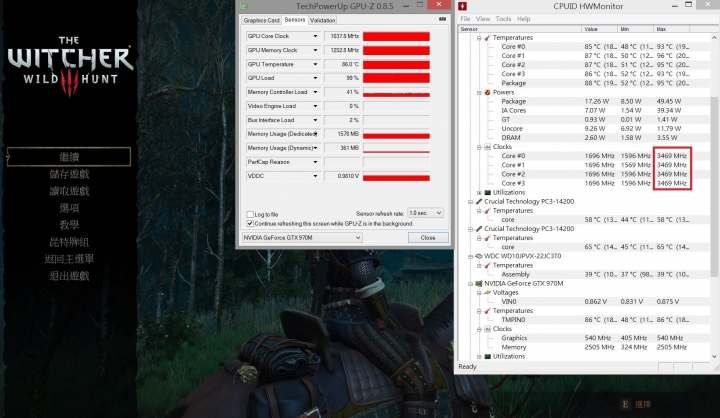Collapse the CPU Temperatures tree node

[479, 38]
